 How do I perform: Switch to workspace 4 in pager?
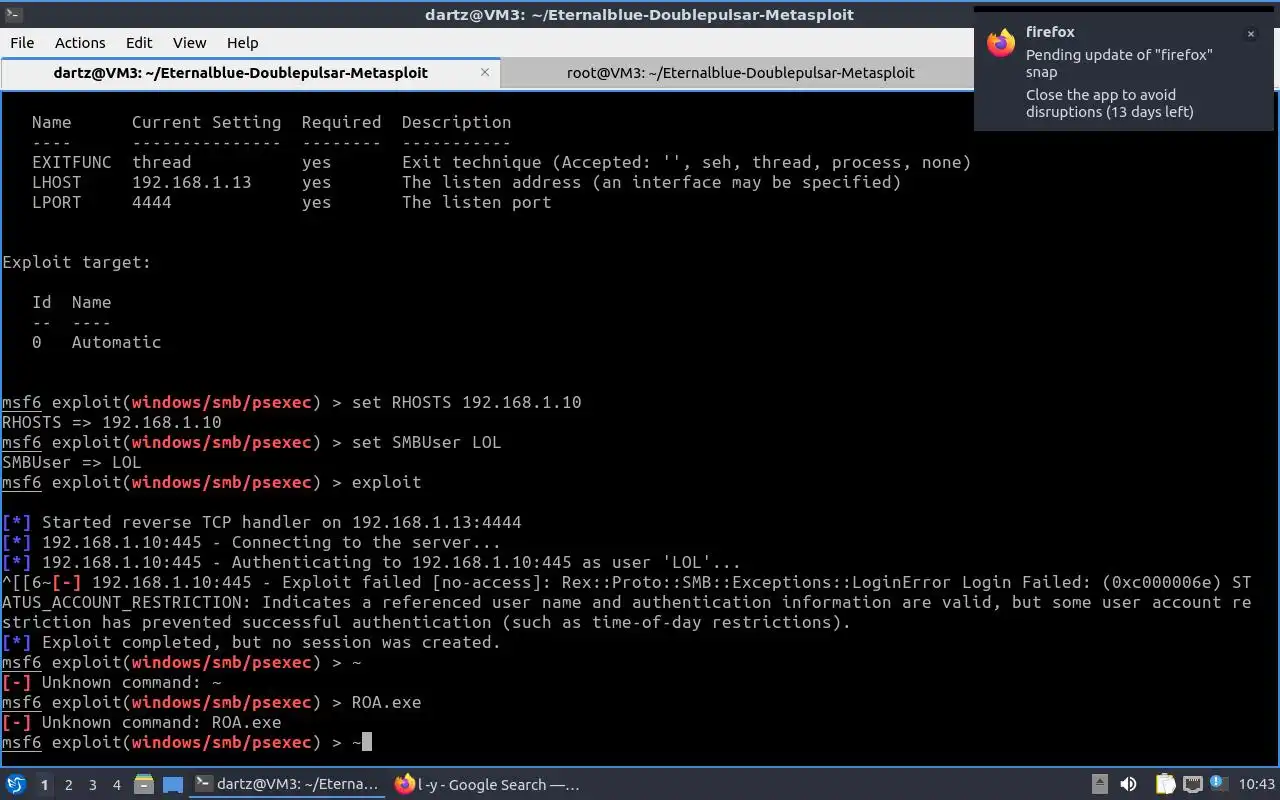click(x=117, y=785)
